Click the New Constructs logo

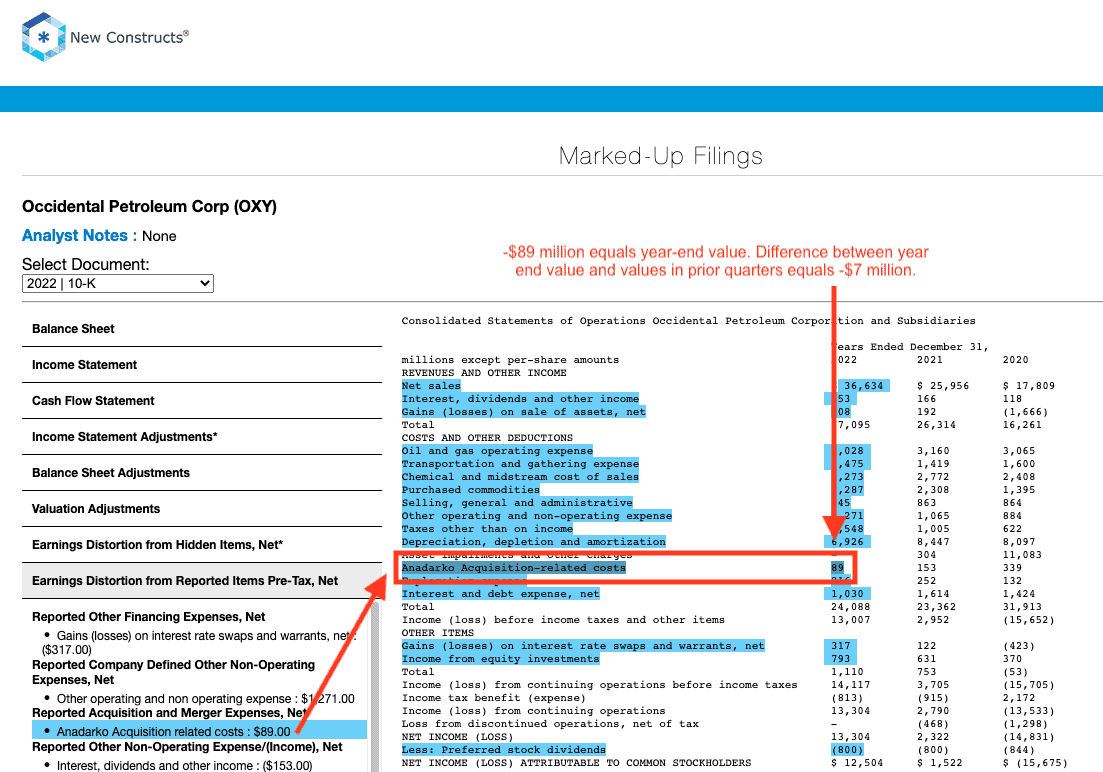click(106, 37)
